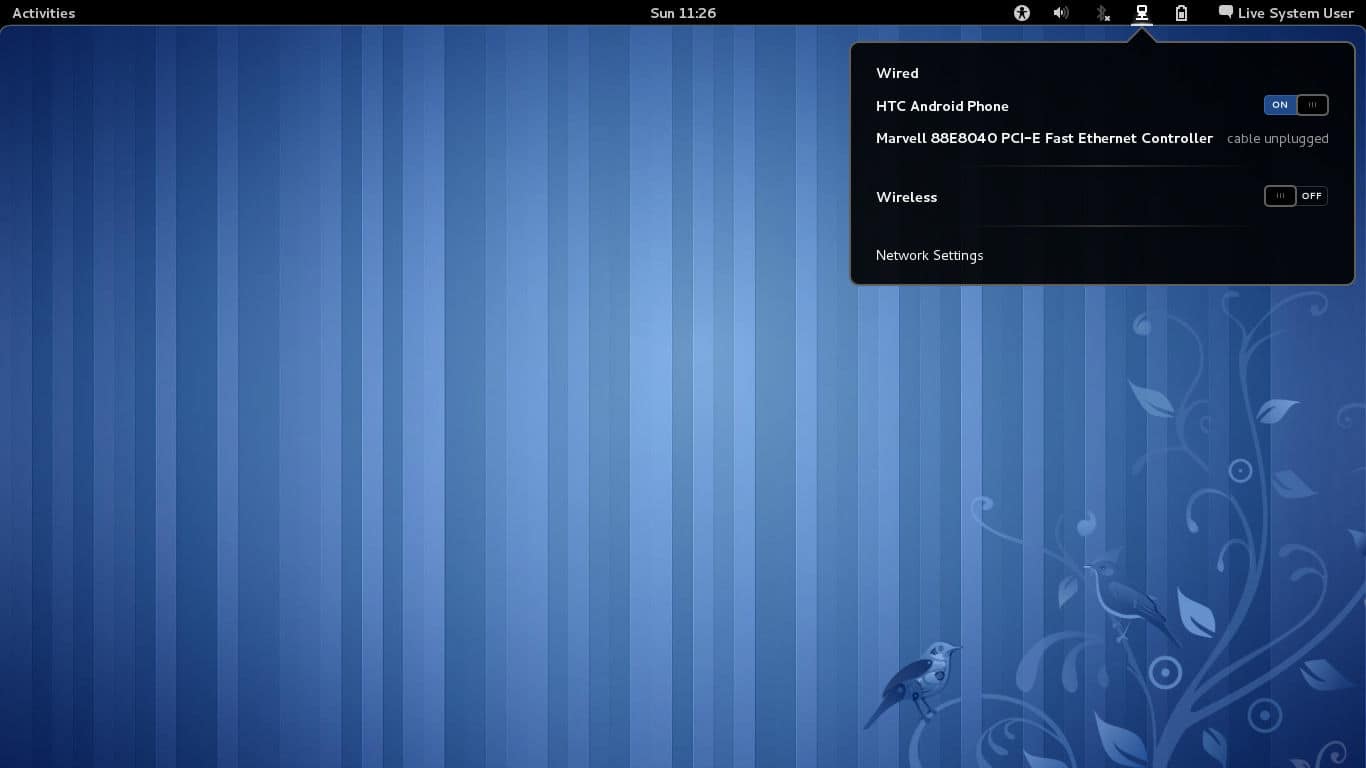Select HTC Android Phone connection entry
This screenshot has width=1366, height=768.
(942, 106)
